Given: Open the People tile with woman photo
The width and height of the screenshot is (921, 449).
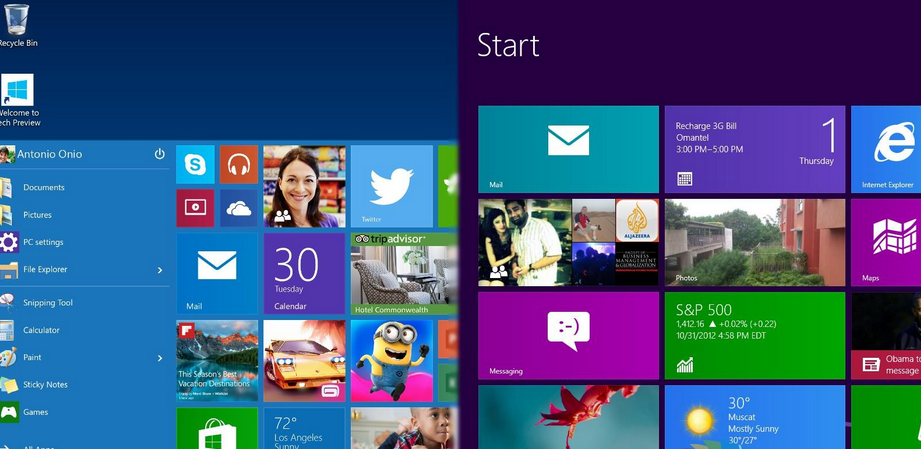Looking at the screenshot, I should (304, 186).
